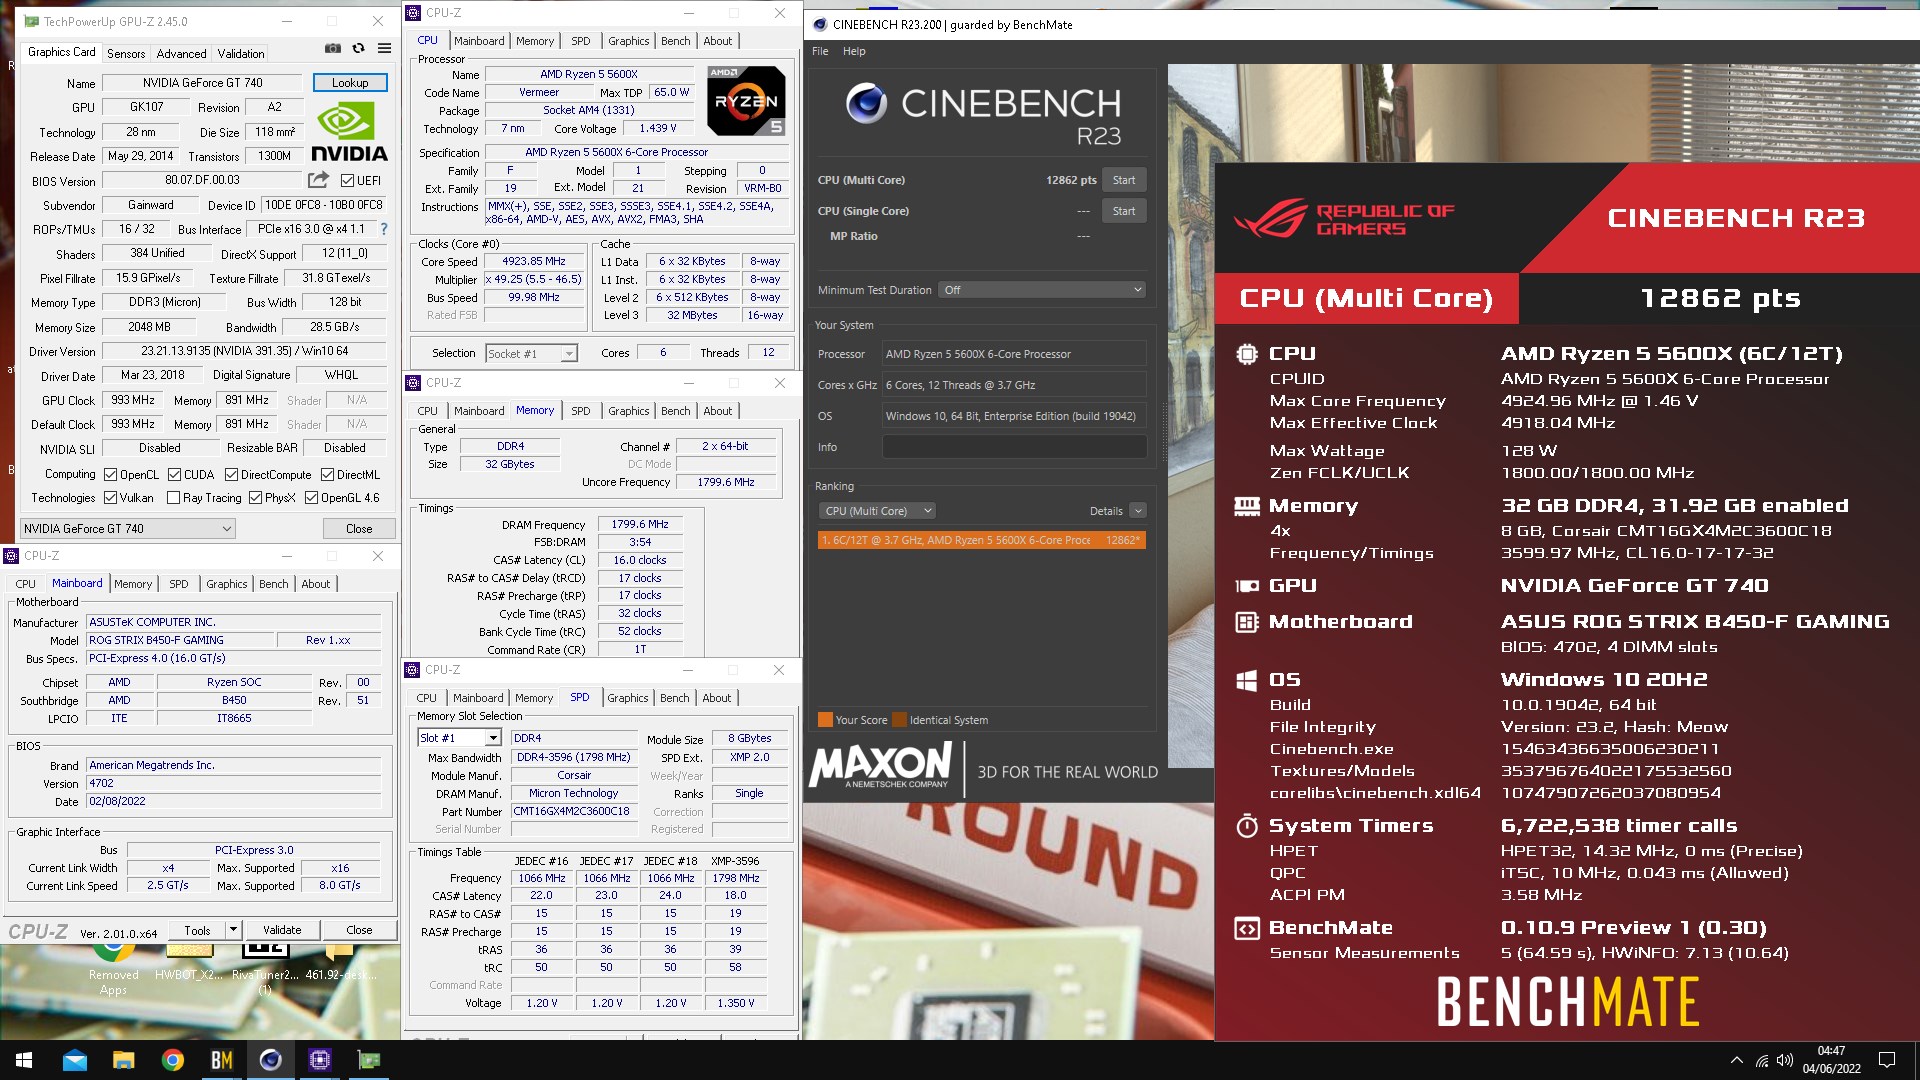Open the CPU-Z Tools dropdown arrow

(x=233, y=930)
